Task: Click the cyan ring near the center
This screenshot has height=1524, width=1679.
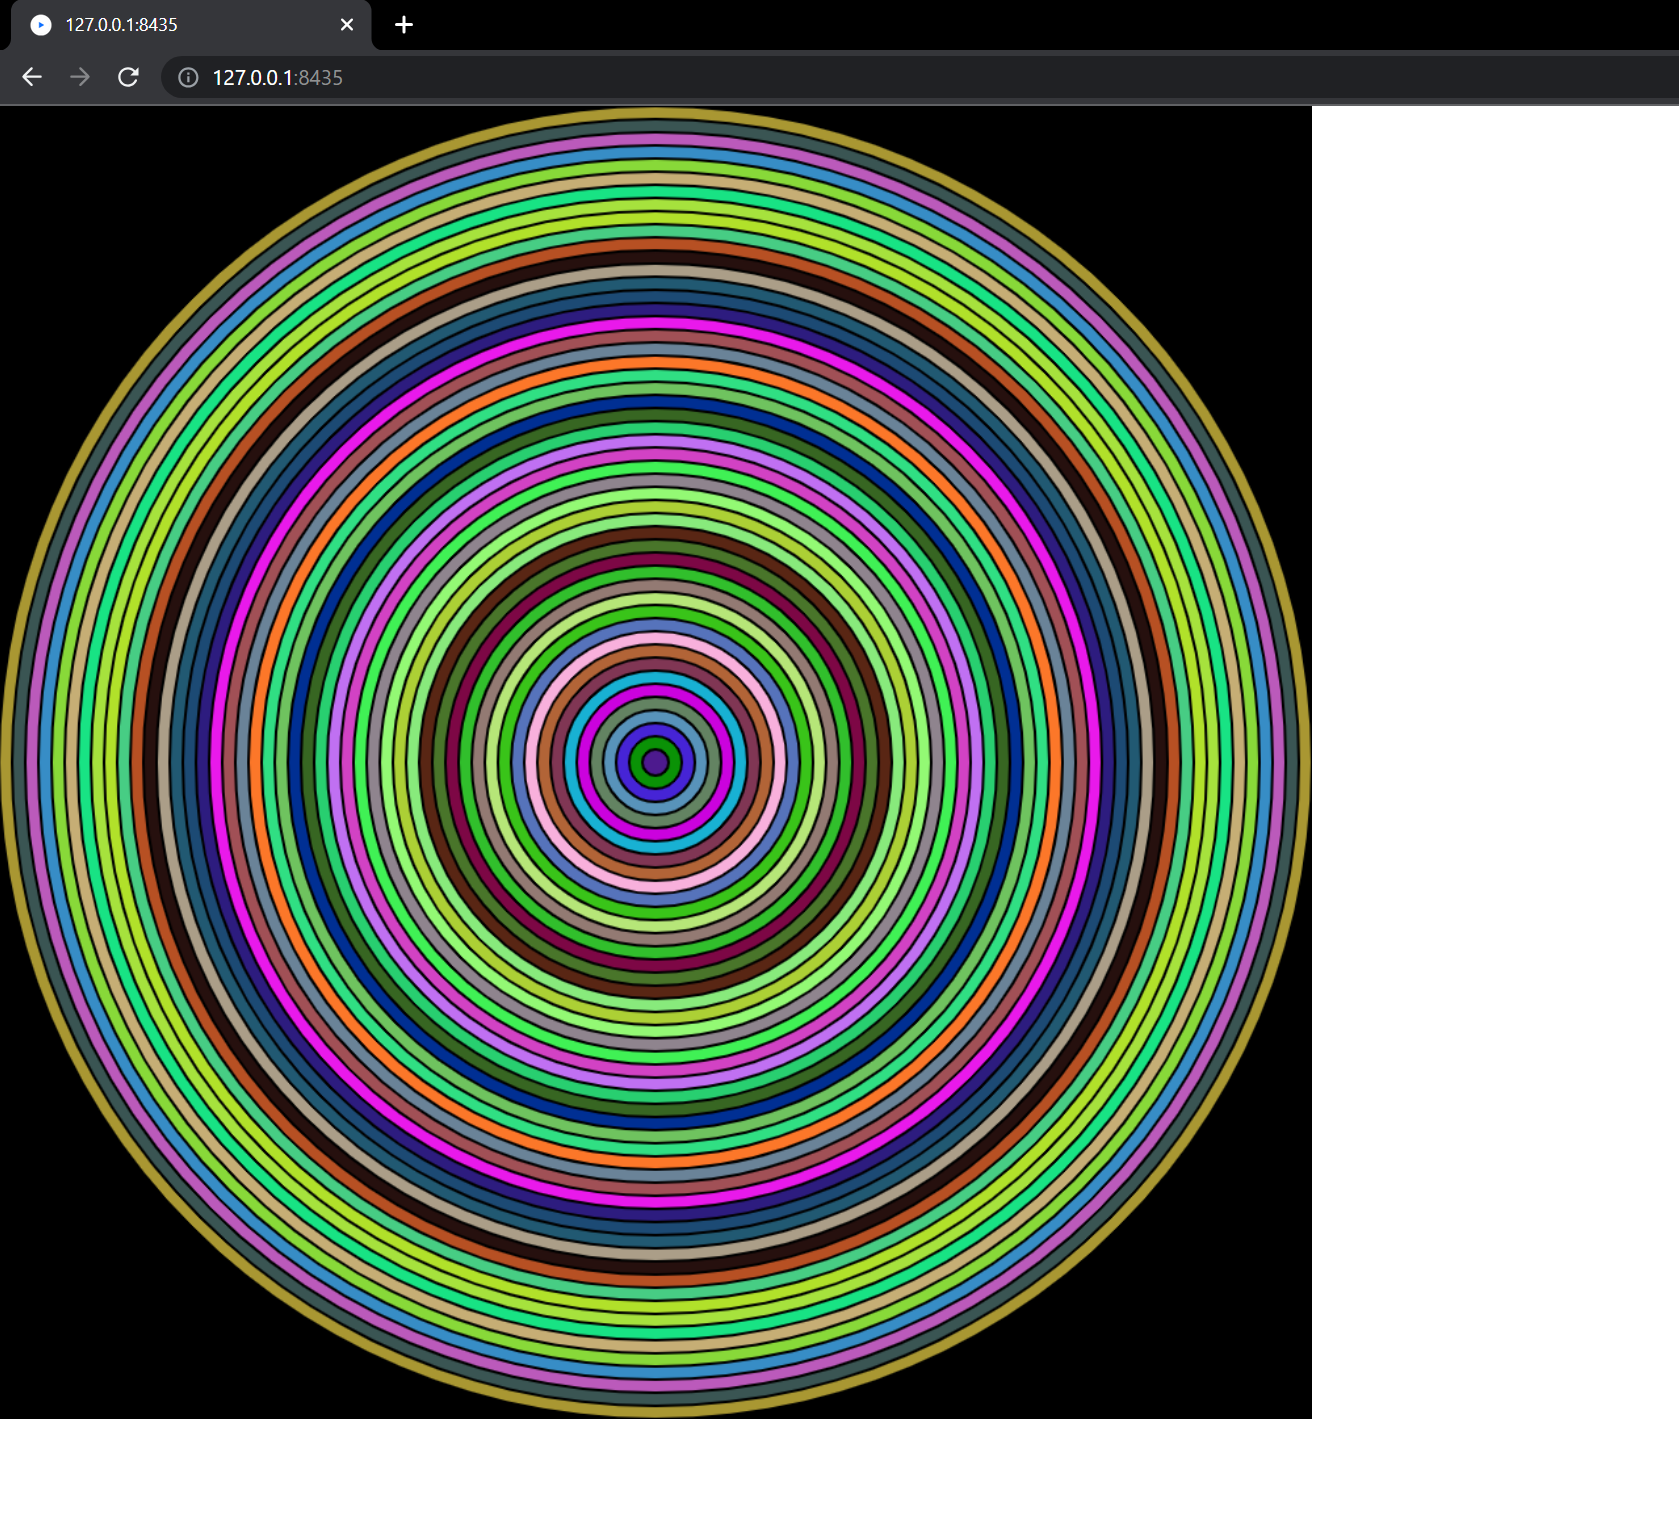Action: coord(655,678)
